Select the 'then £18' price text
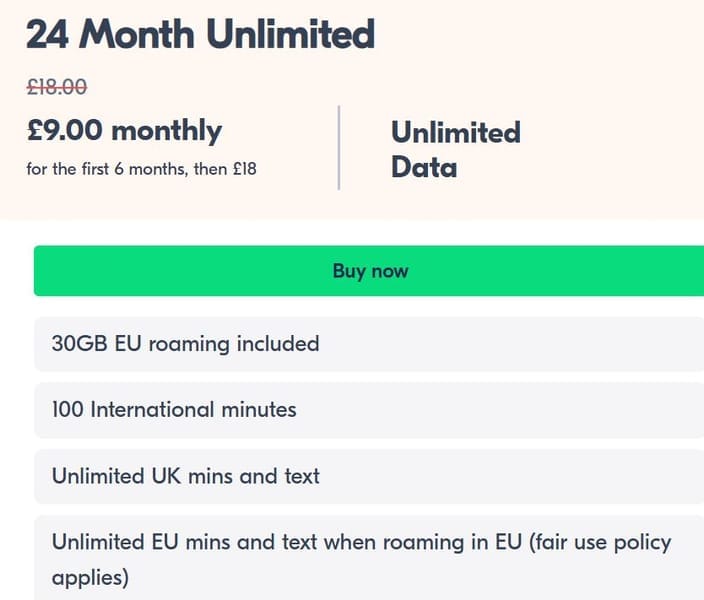The image size is (704, 600). [x=225, y=169]
